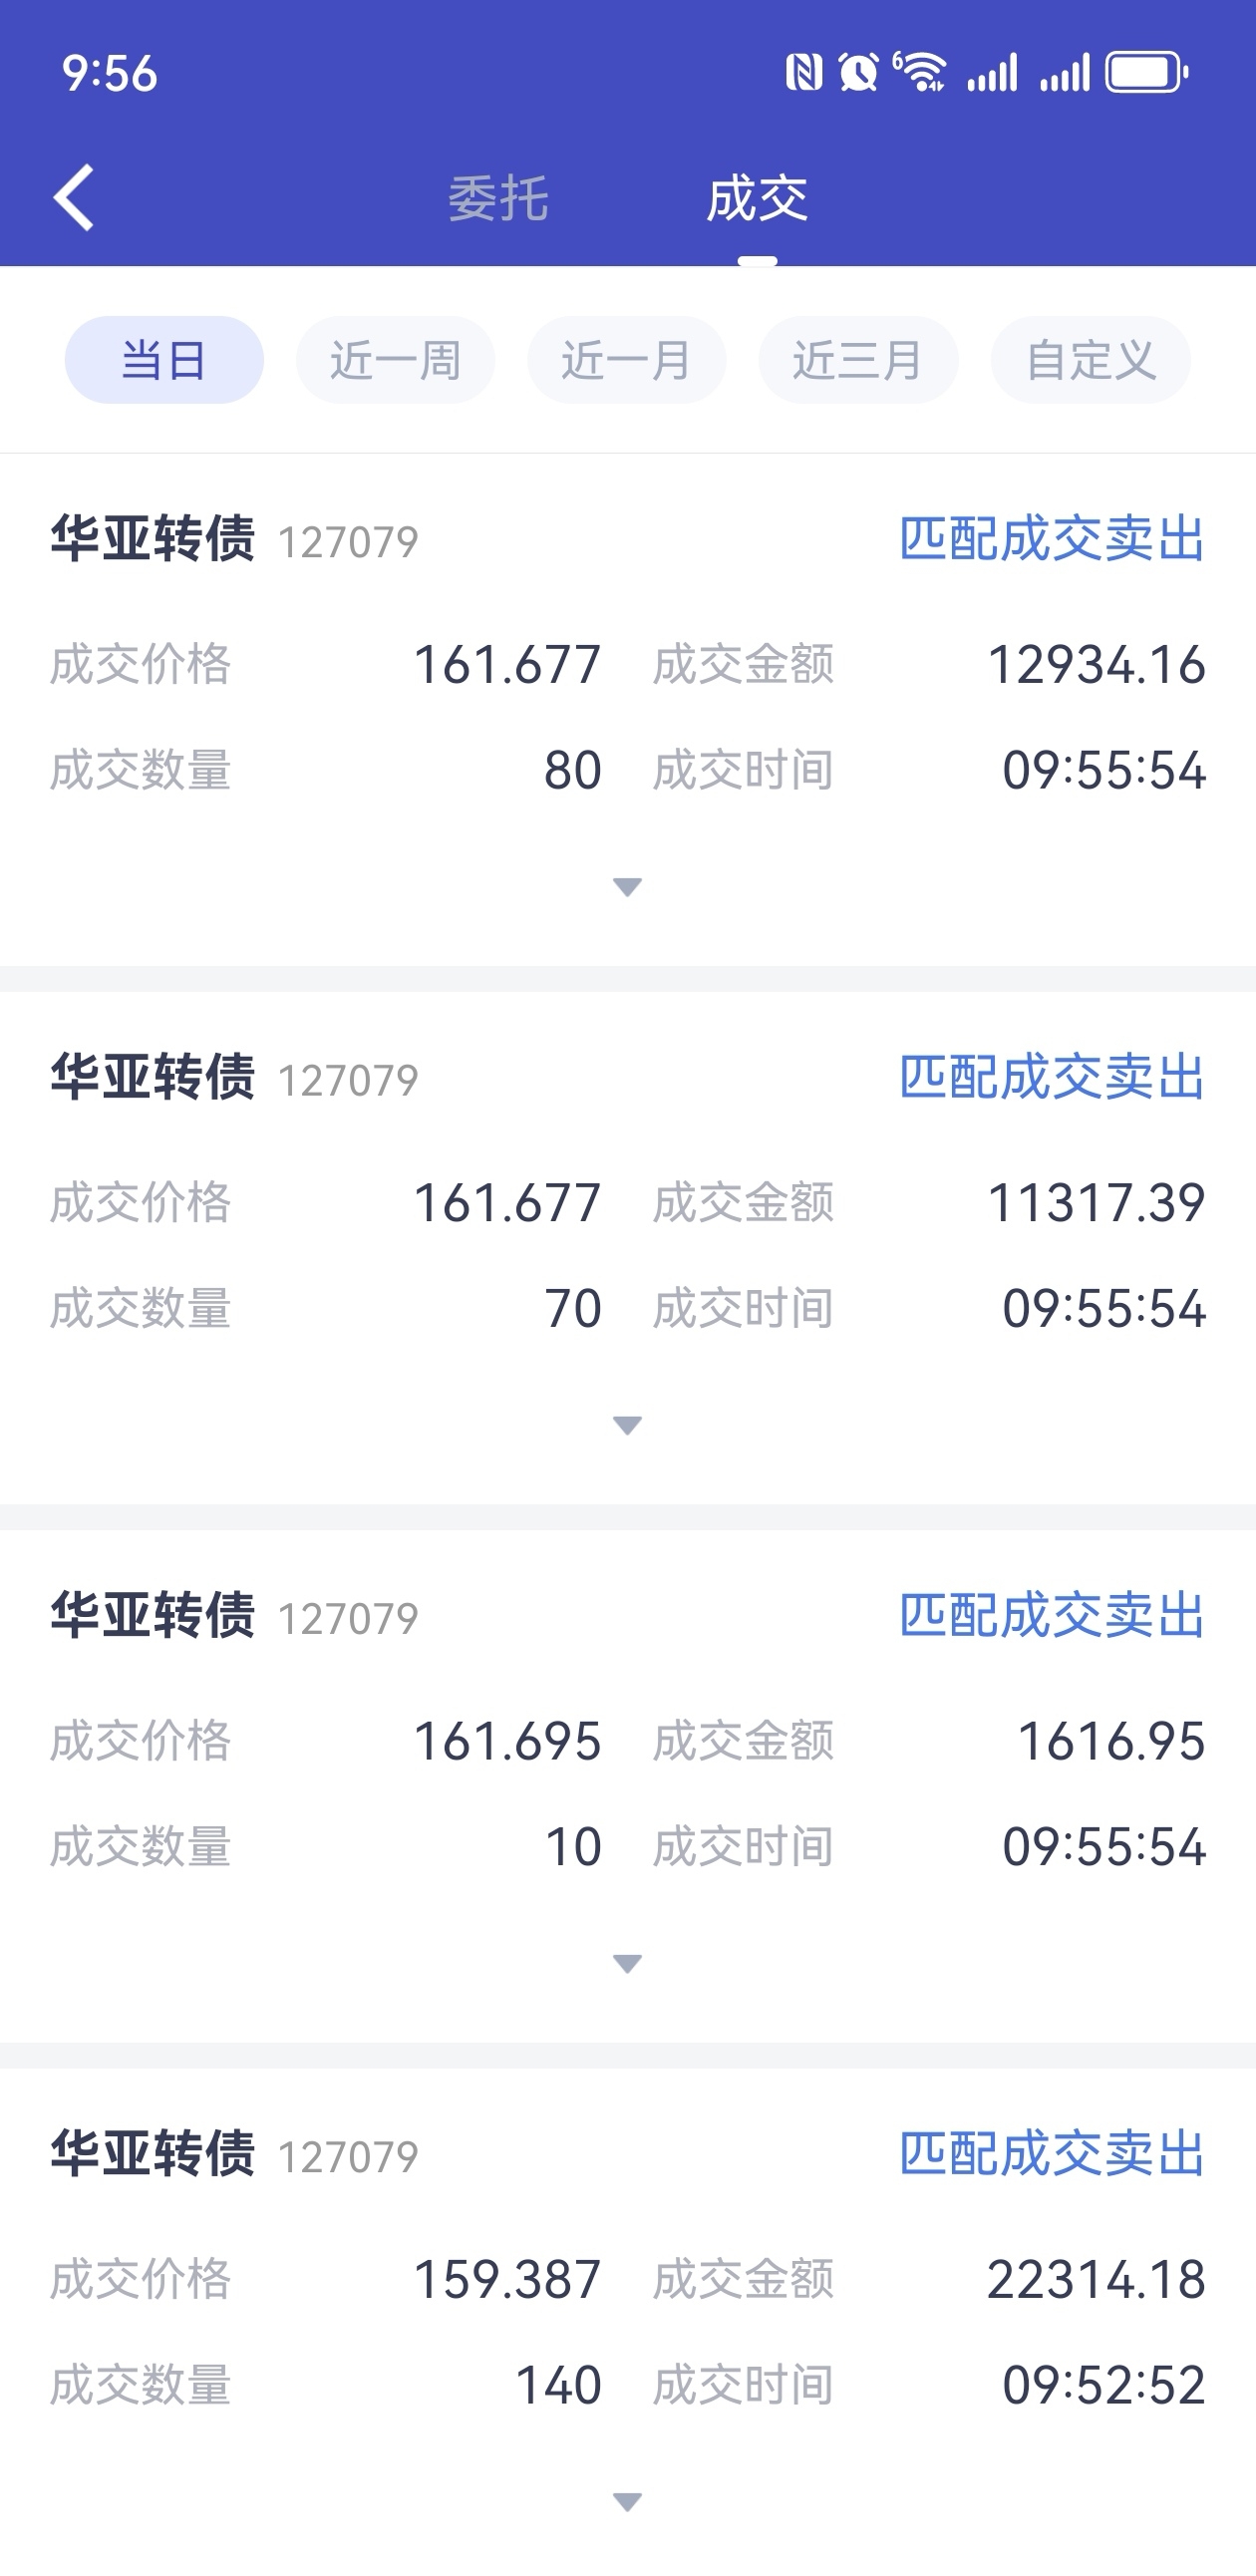Select the 成交 tab
The image size is (1256, 2576).
pyautogui.click(x=757, y=198)
